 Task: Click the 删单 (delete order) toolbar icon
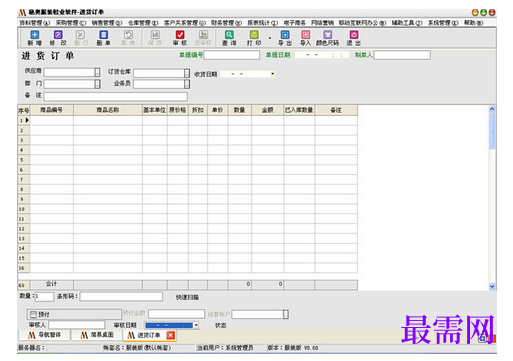(x=104, y=35)
